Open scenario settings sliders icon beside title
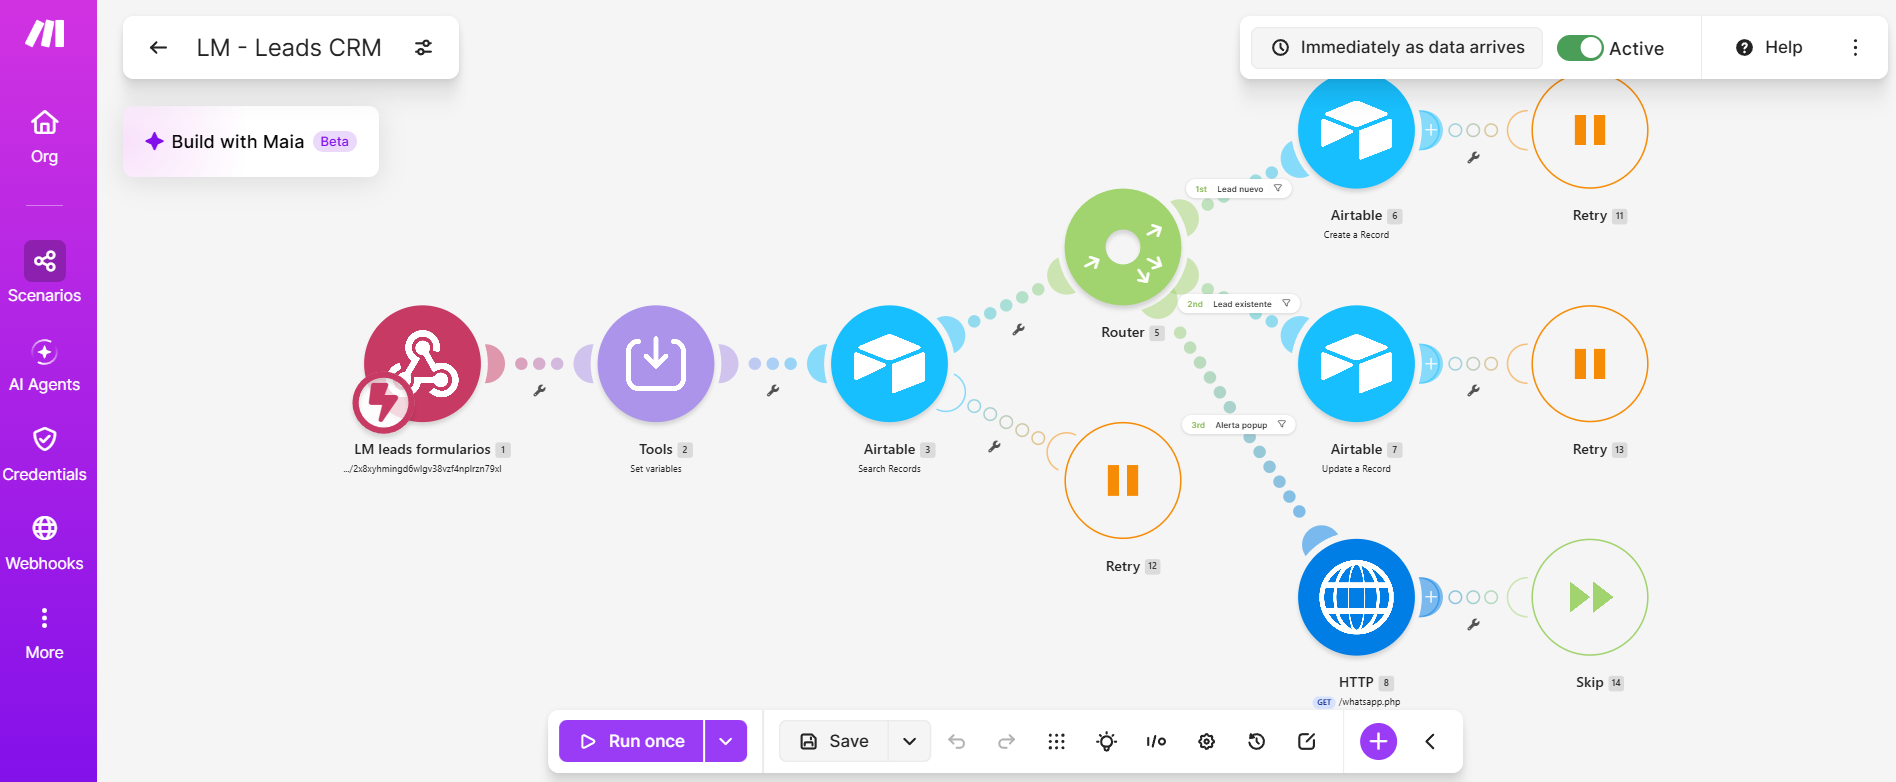This screenshot has height=782, width=1896. pyautogui.click(x=424, y=47)
